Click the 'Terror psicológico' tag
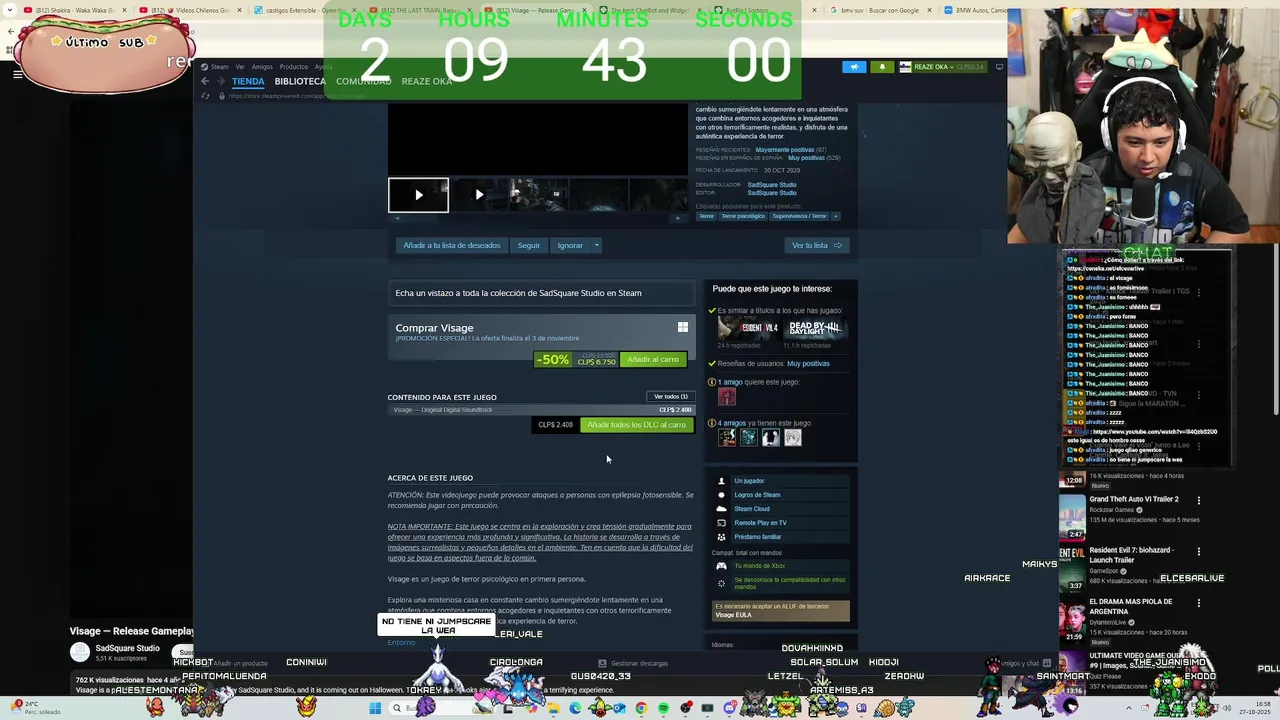This screenshot has height=720, width=1280. click(743, 216)
